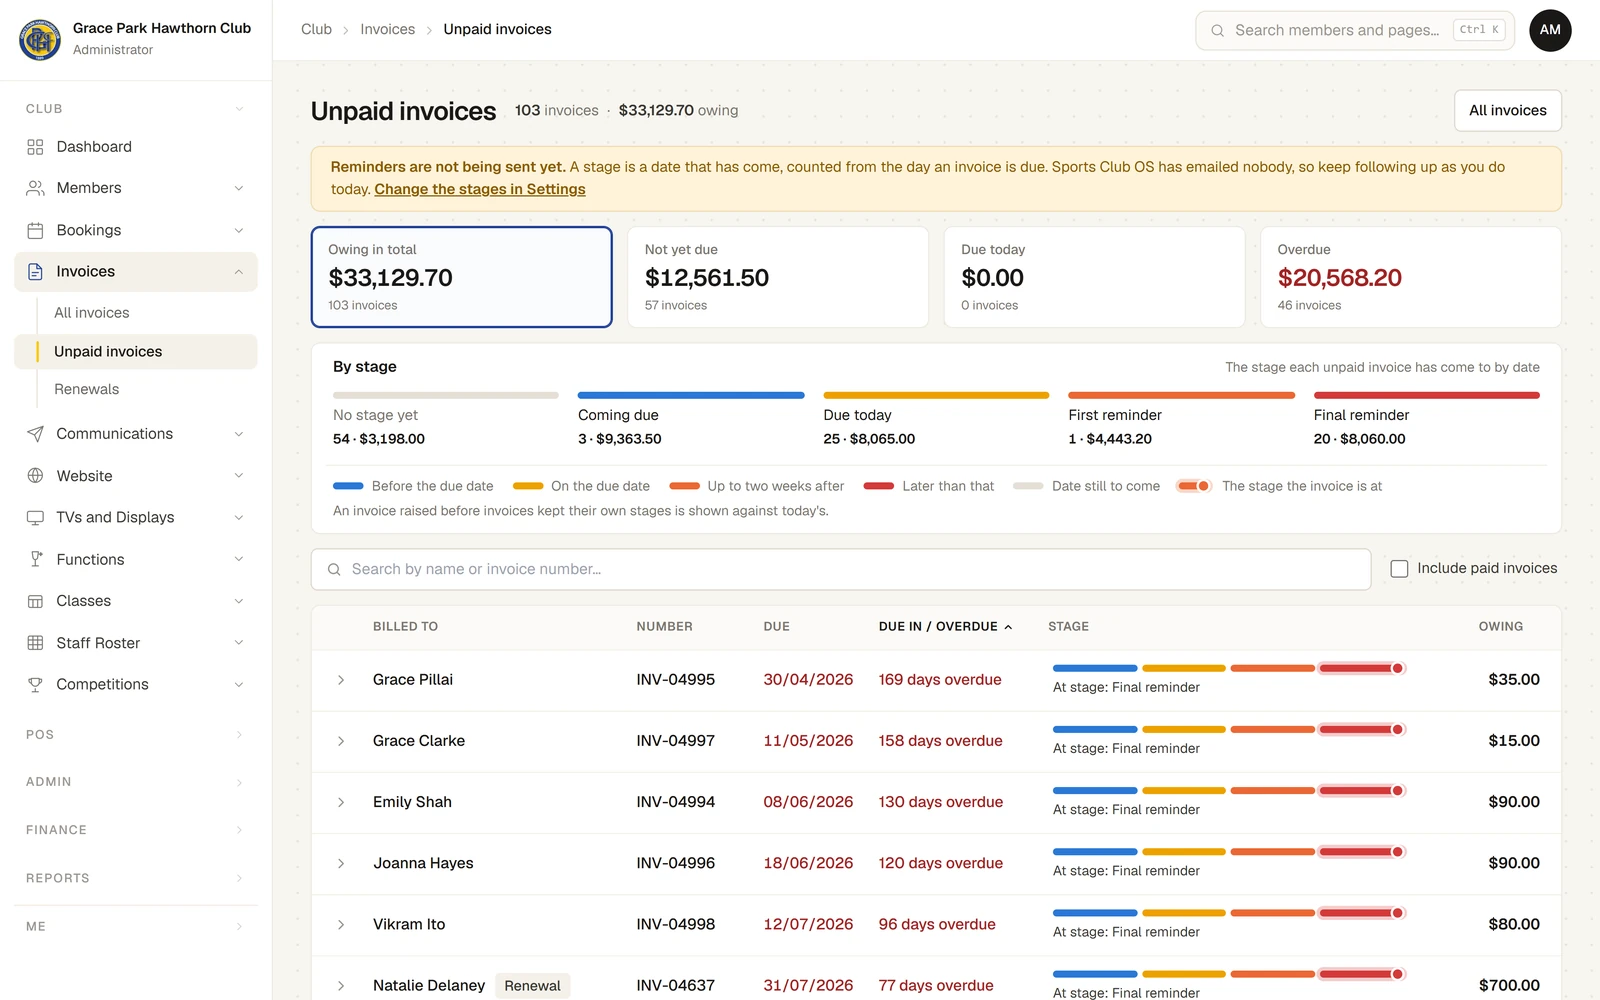Select the Owing in total card

462,277
